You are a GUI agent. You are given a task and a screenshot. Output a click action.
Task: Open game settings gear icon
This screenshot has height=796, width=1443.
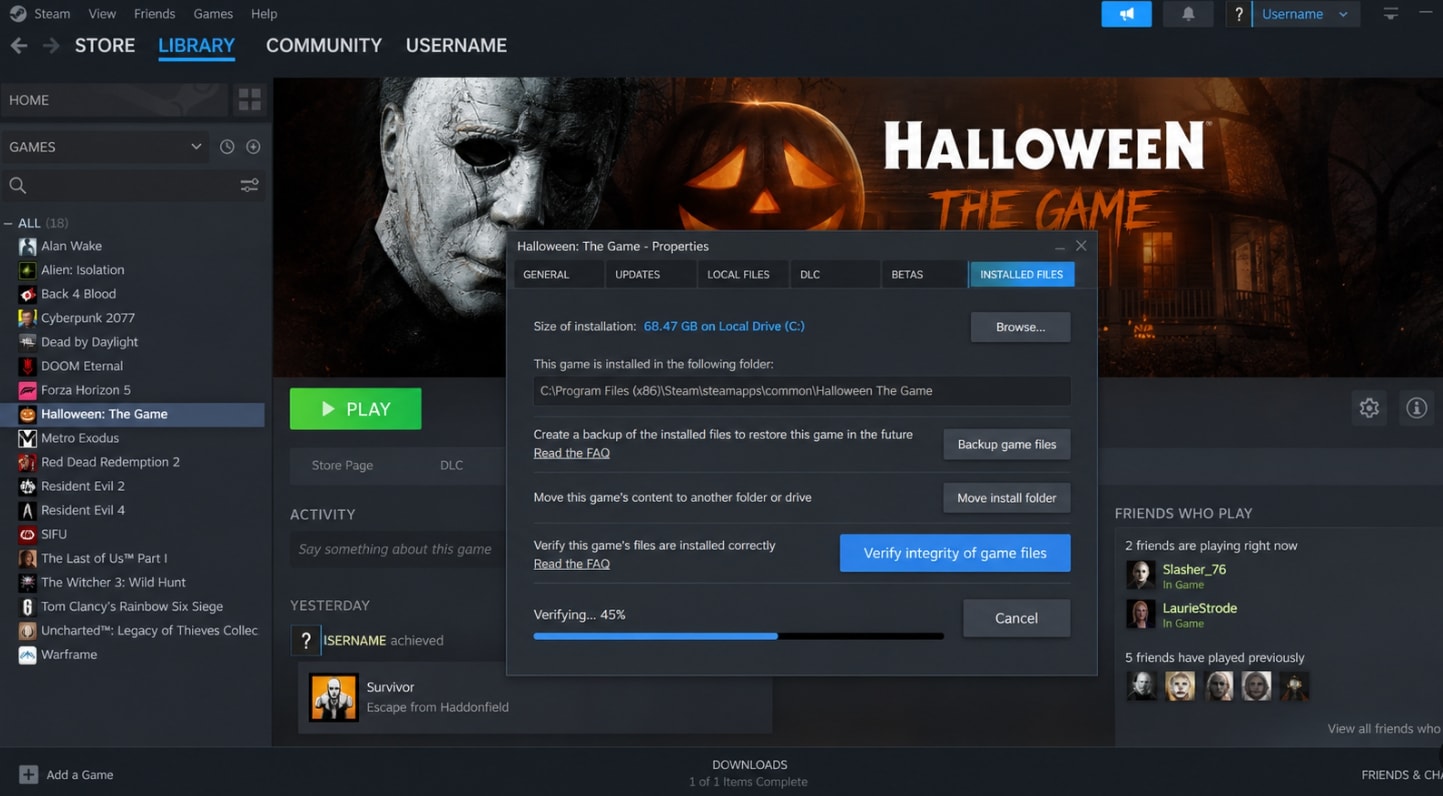[x=1369, y=408]
